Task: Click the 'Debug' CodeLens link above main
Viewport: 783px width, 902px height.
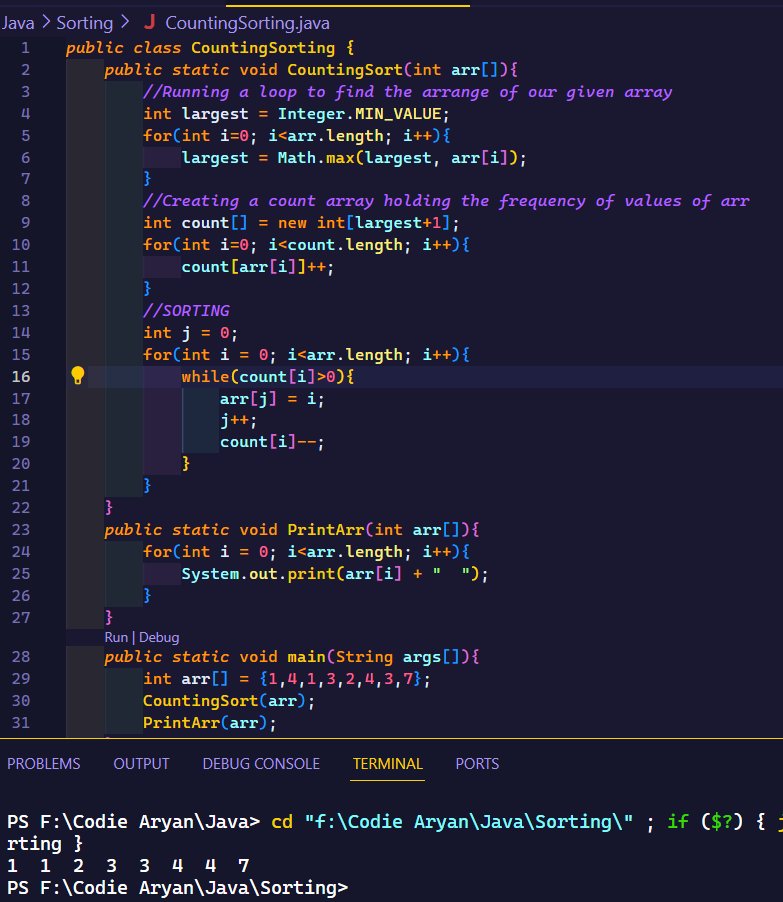Action: [159, 637]
